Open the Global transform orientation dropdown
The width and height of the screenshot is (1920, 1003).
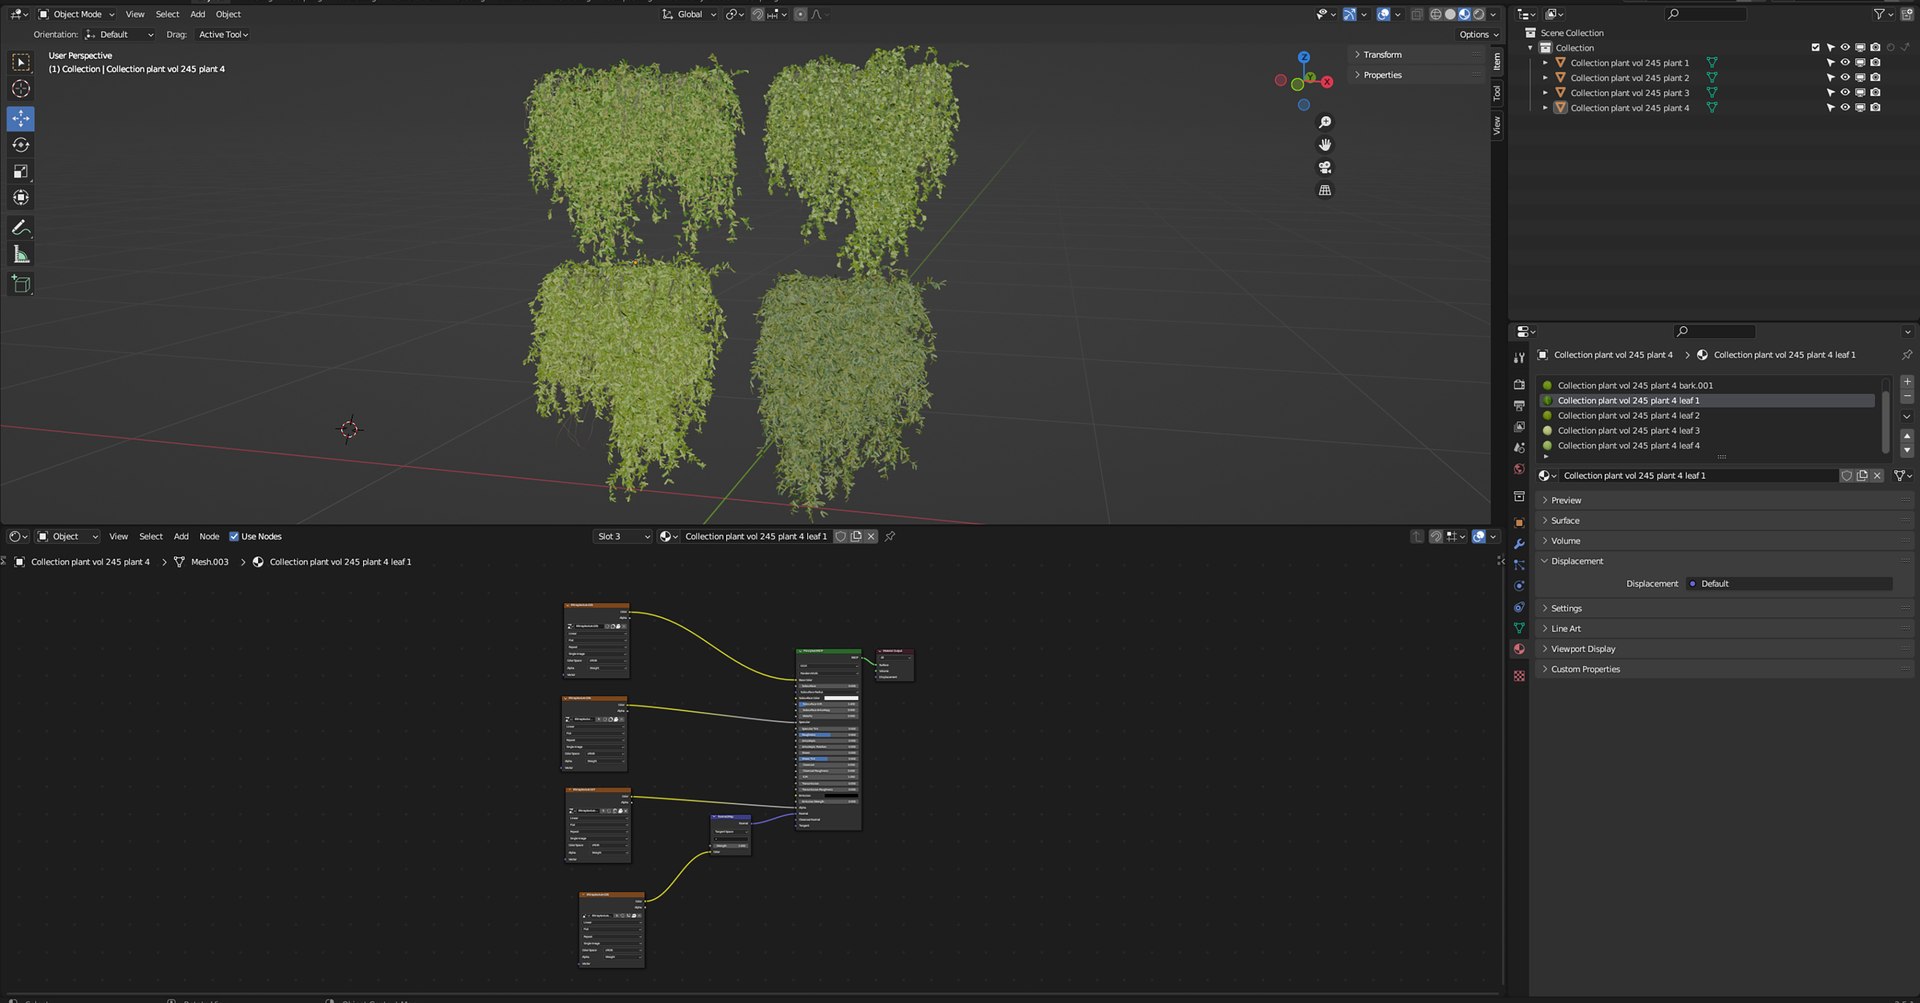pyautogui.click(x=689, y=15)
